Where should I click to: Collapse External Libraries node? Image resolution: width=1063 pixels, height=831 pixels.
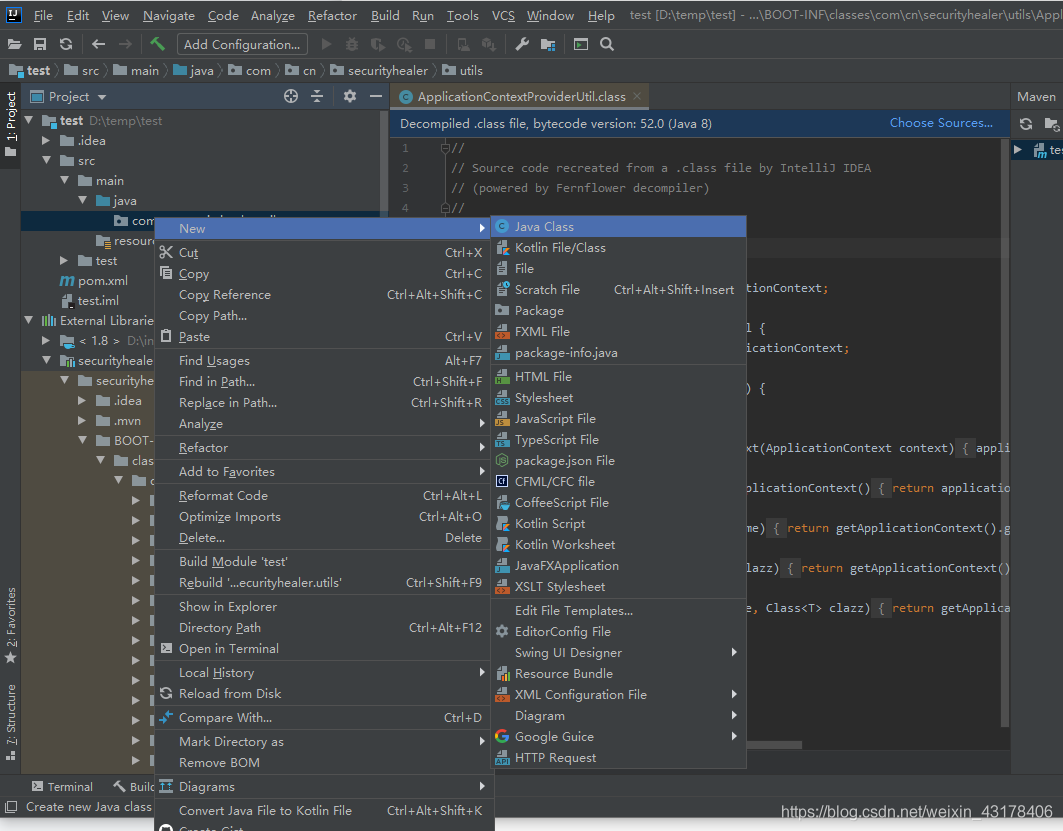click(29, 320)
